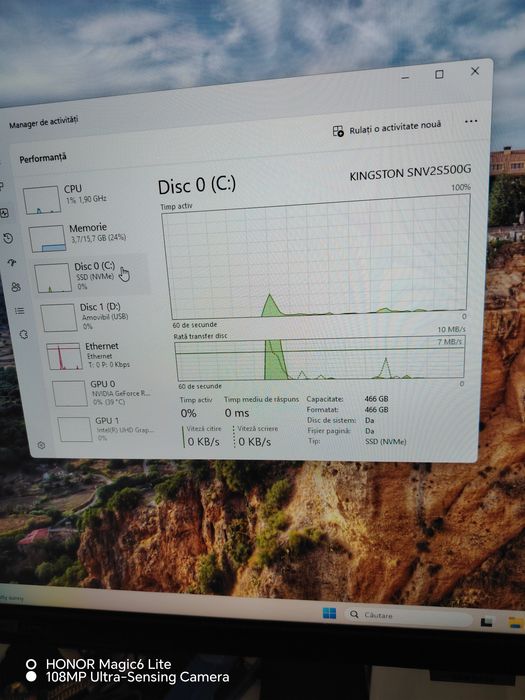Click KINGSTON SNV2S500G model name
The image size is (525, 700).
(410, 172)
